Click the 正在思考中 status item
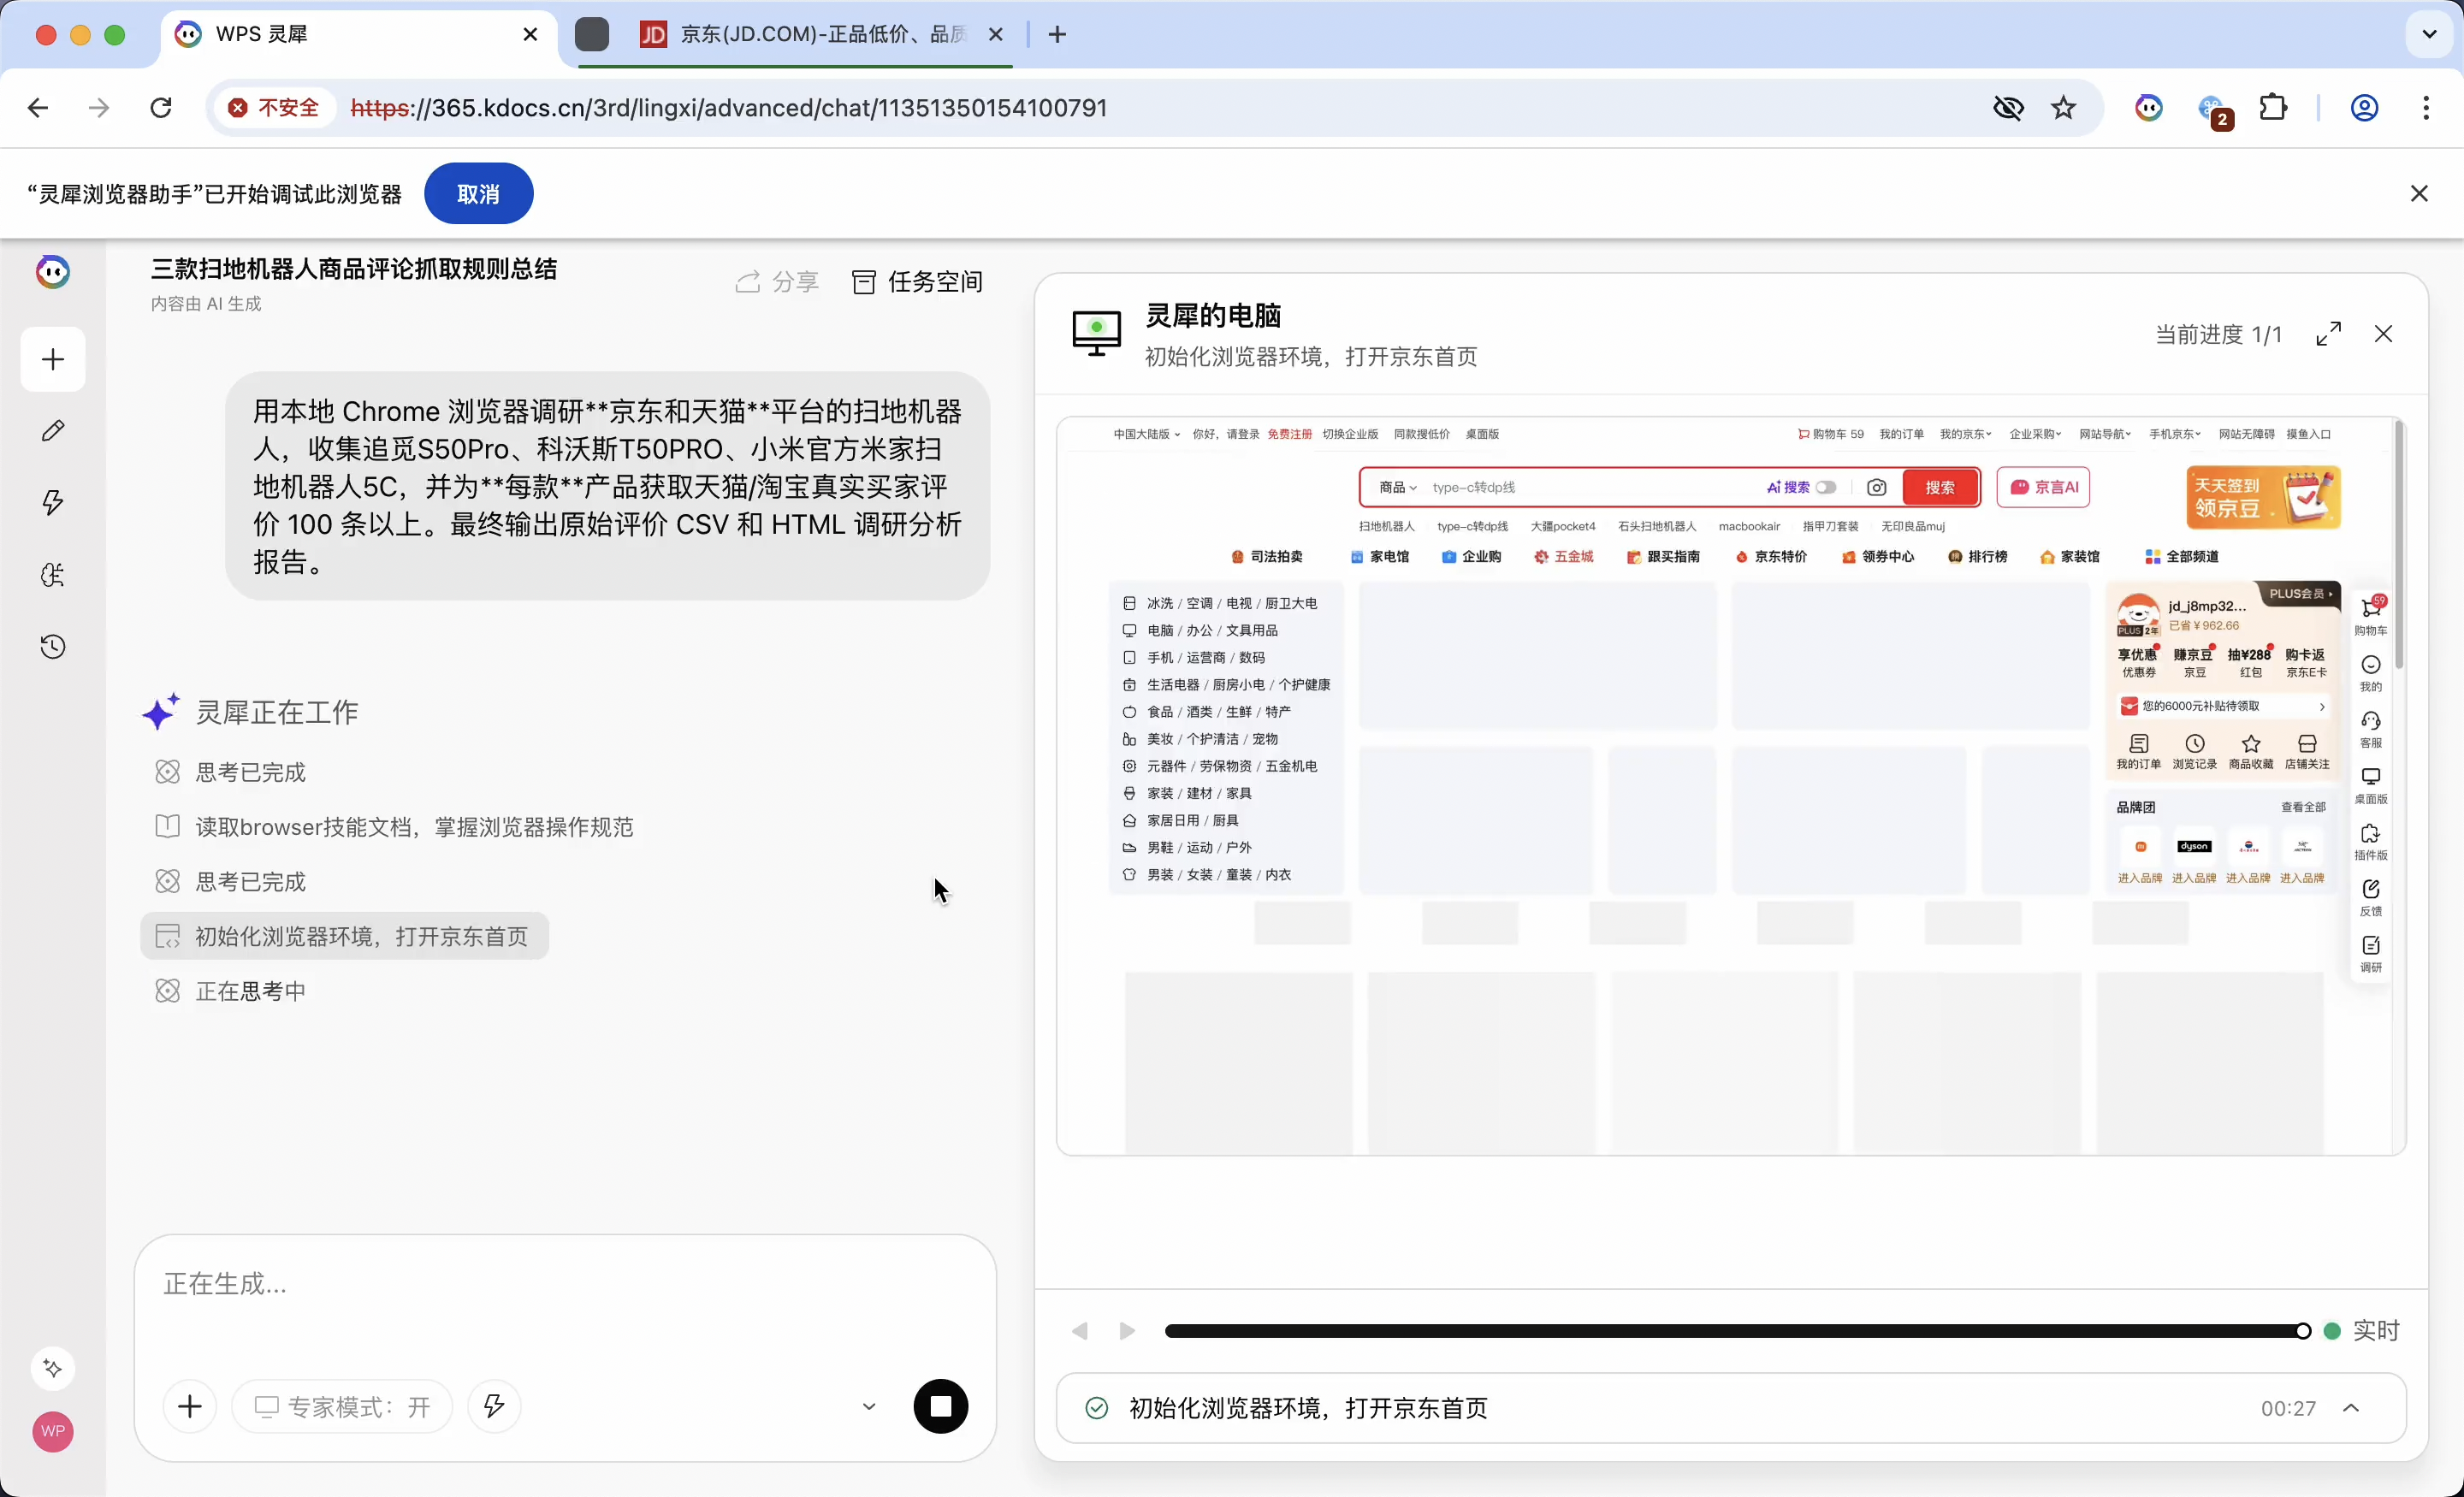 (x=231, y=991)
